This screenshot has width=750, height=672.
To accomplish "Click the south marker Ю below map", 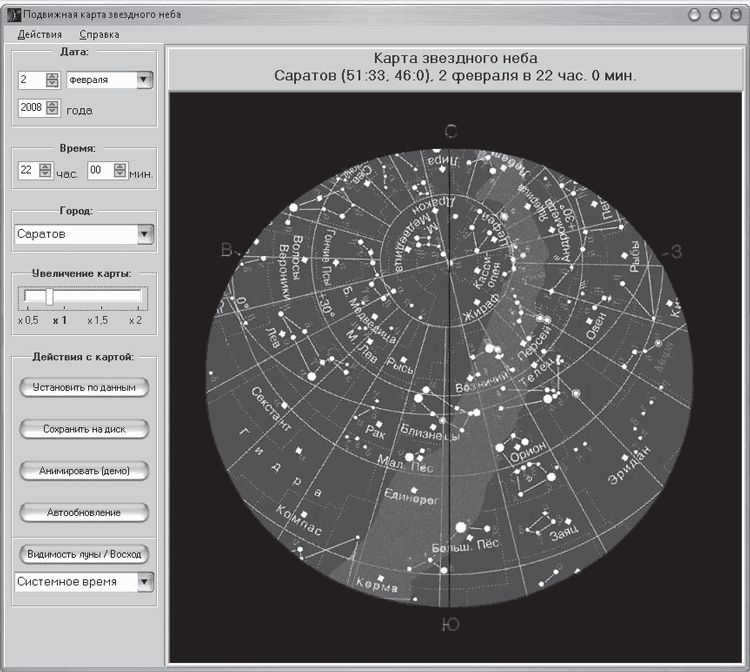I will pyautogui.click(x=451, y=625).
